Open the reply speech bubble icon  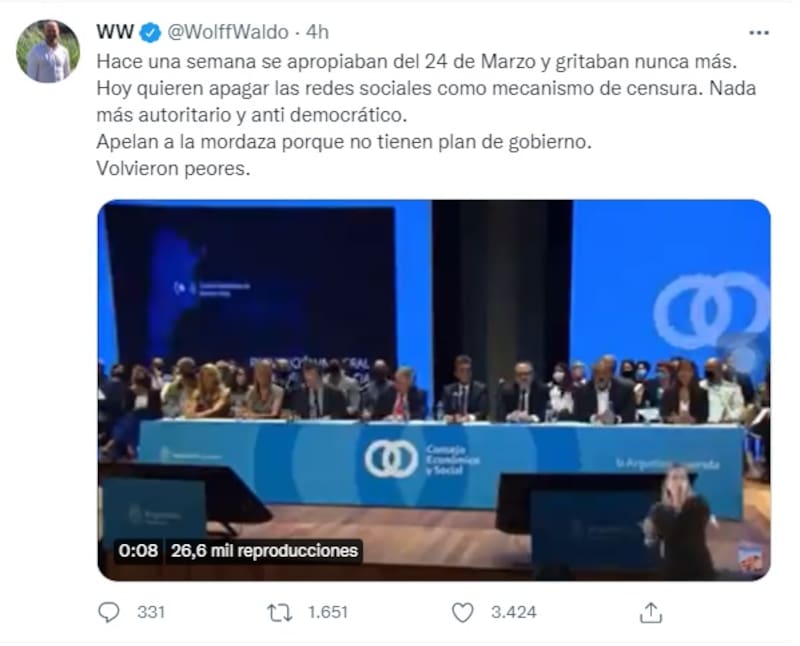(109, 612)
